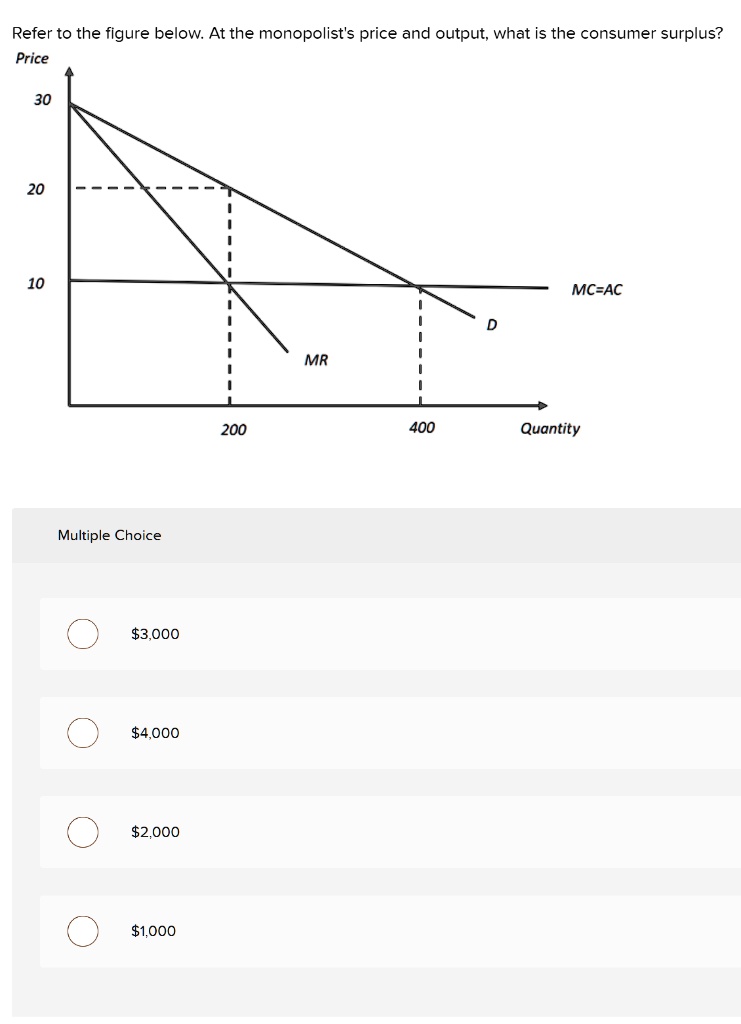Screen dimensions: 741x1024
Task: Select the $1,000 radio button
Action: (82, 931)
